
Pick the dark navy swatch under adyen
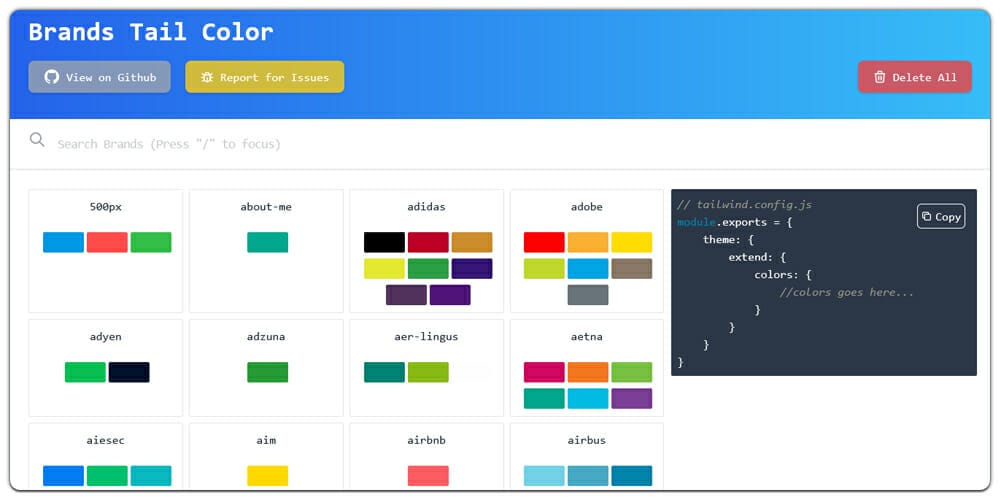click(129, 372)
